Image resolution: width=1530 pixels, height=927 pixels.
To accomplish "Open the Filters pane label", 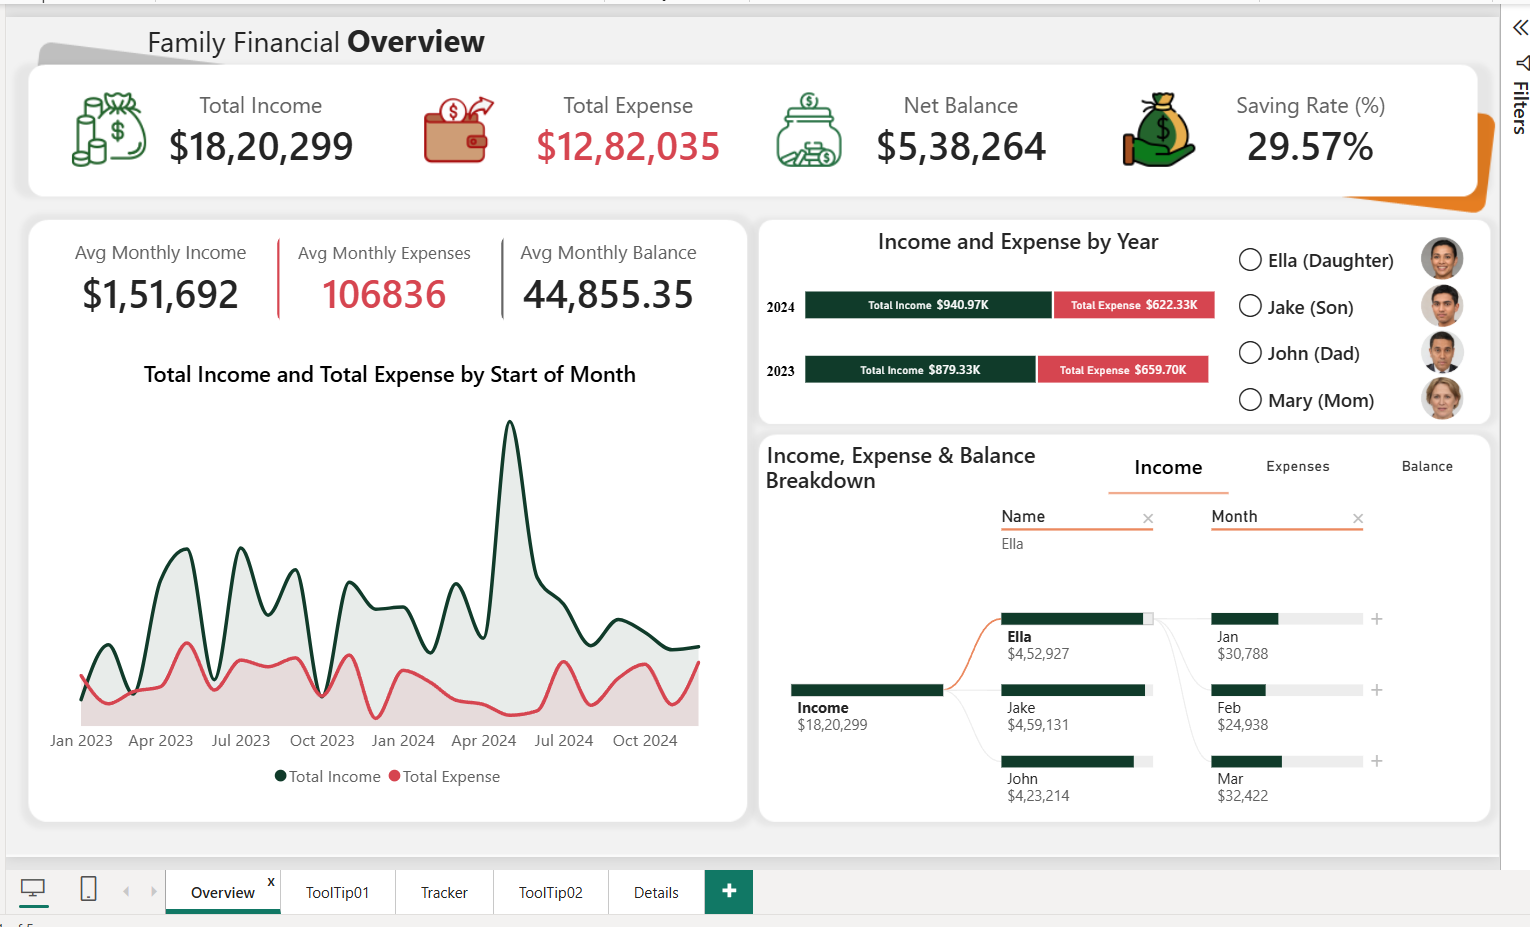I will pos(1520,107).
